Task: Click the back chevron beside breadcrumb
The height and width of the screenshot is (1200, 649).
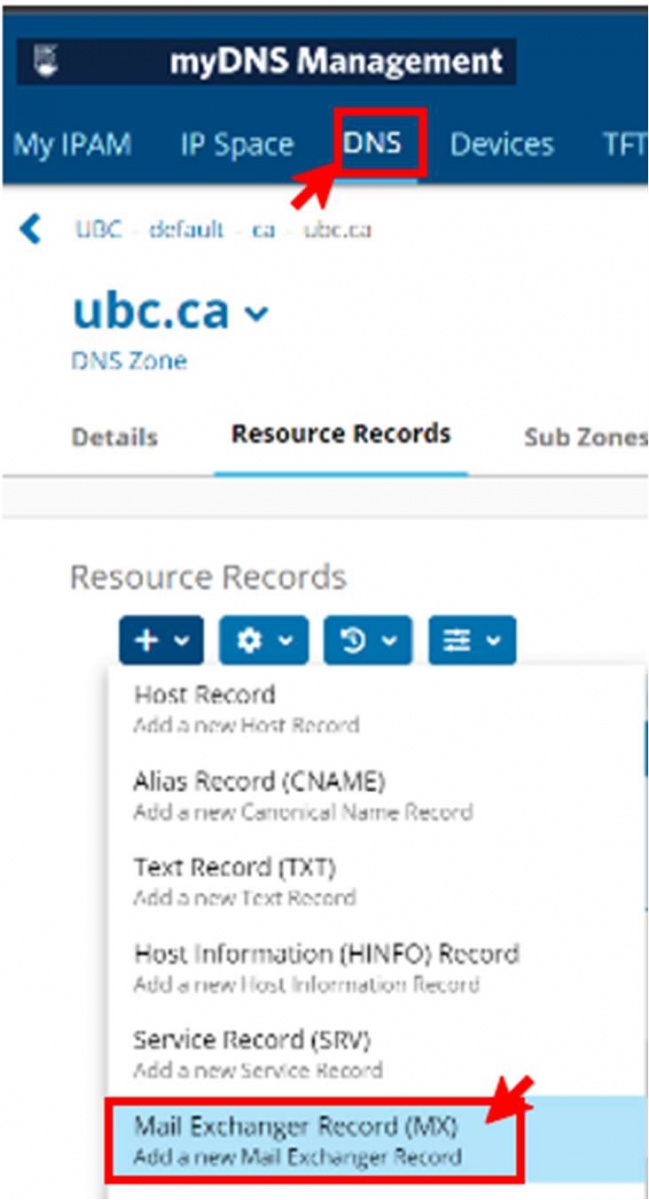Action: 32,229
